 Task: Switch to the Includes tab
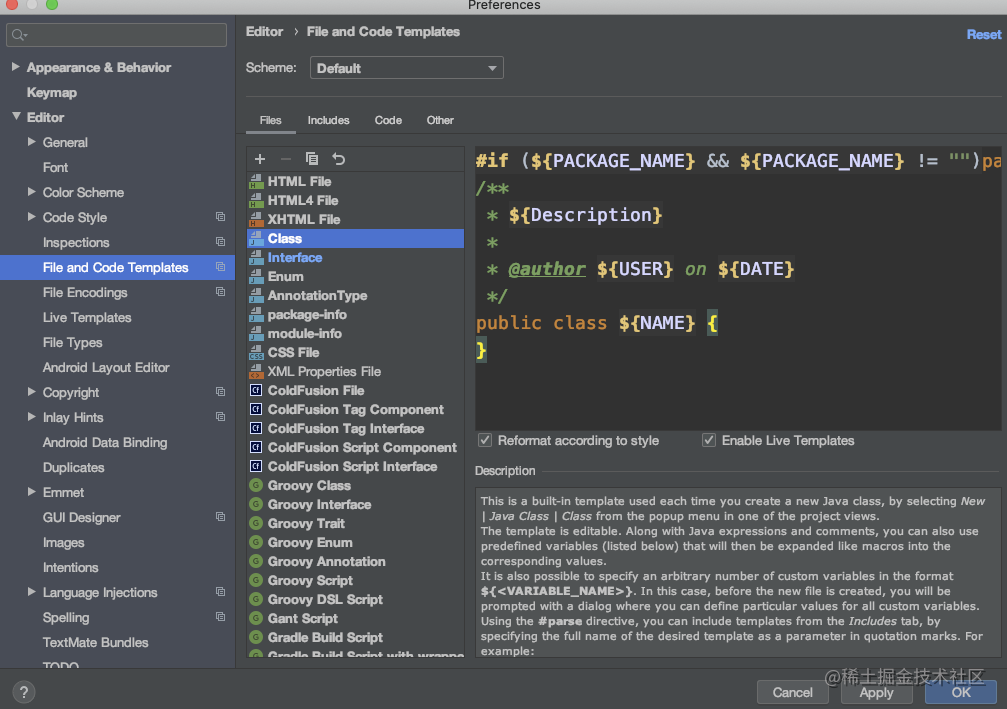pyautogui.click(x=328, y=120)
